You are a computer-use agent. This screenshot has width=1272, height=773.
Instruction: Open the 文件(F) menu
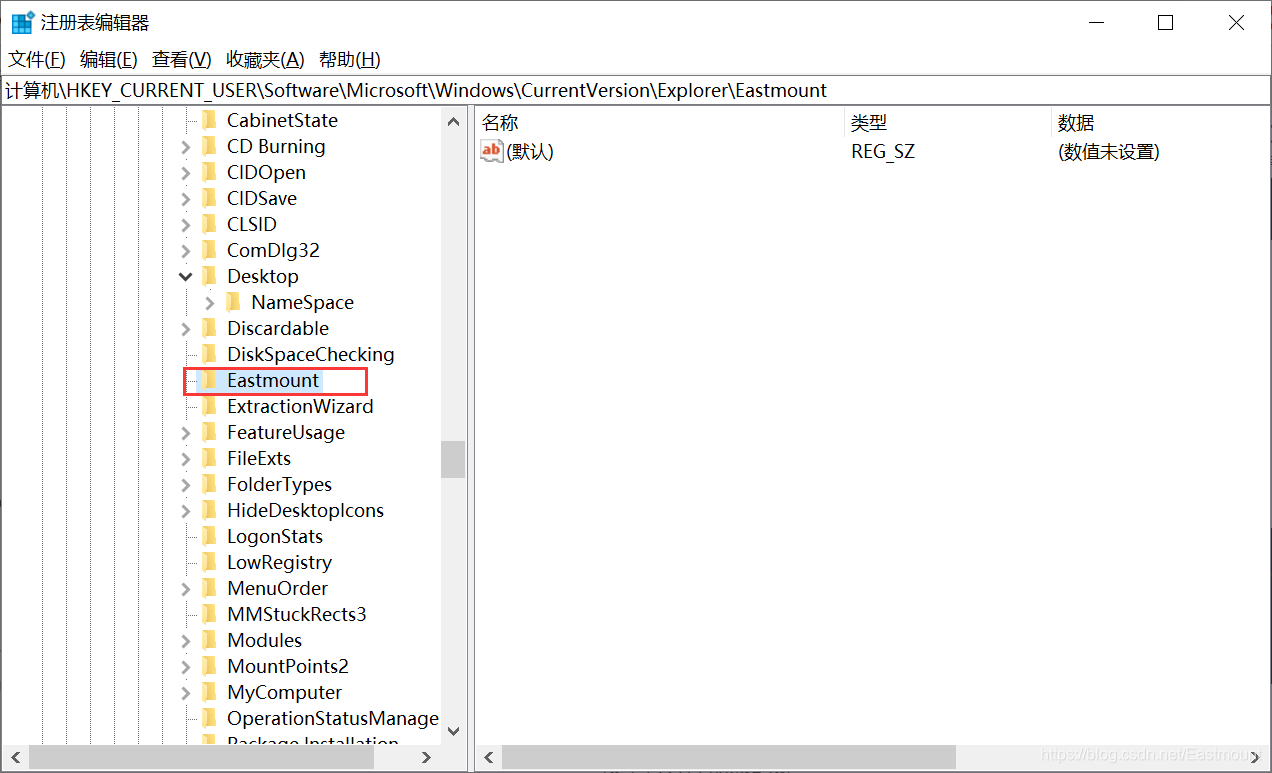[37, 60]
